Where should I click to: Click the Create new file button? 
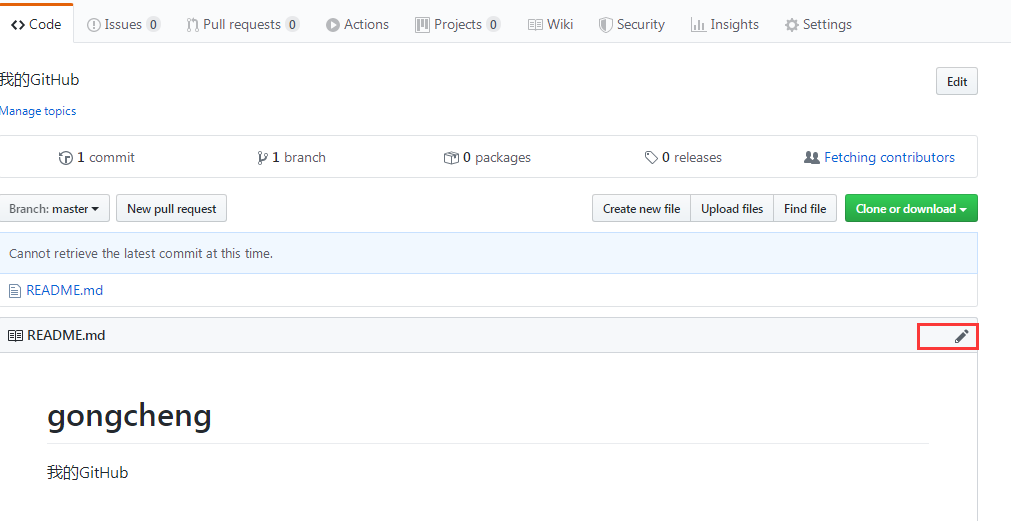pos(642,208)
